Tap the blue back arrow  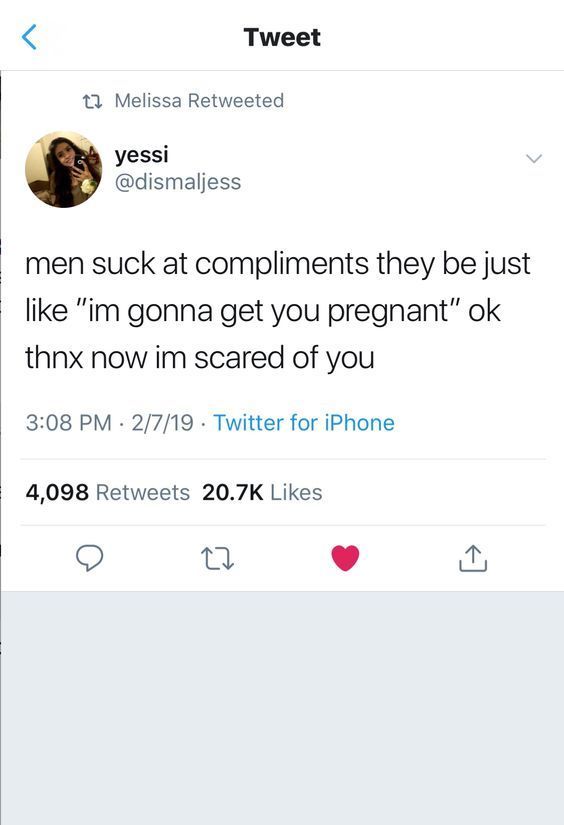[x=29, y=37]
